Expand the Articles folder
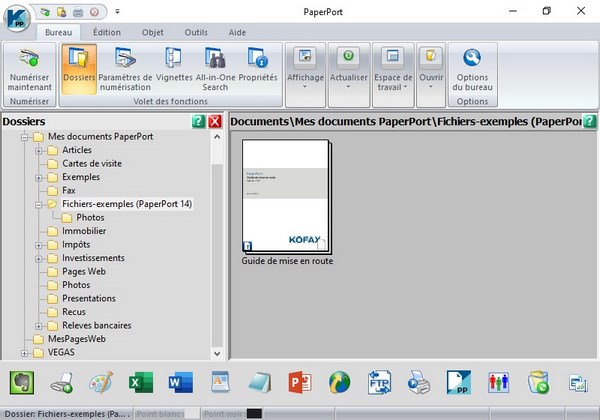Screen dimensions: 600x420 39,151
